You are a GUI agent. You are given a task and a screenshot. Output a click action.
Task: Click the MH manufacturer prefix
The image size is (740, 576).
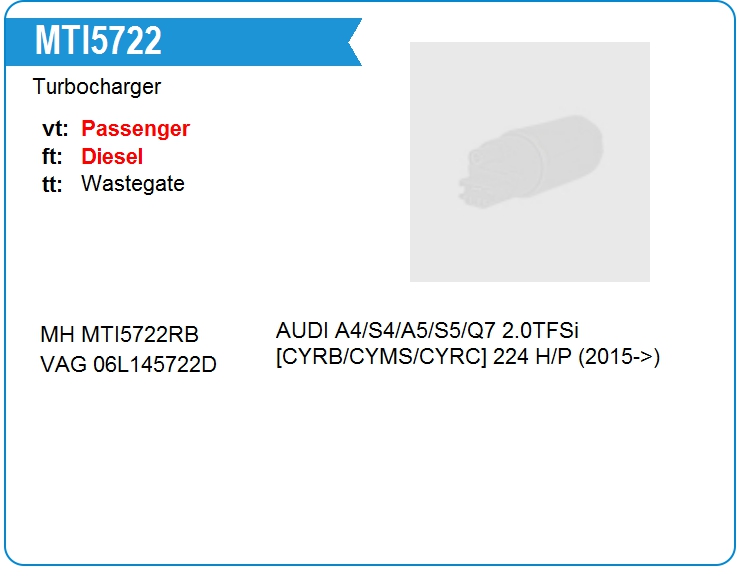[x=56, y=335]
